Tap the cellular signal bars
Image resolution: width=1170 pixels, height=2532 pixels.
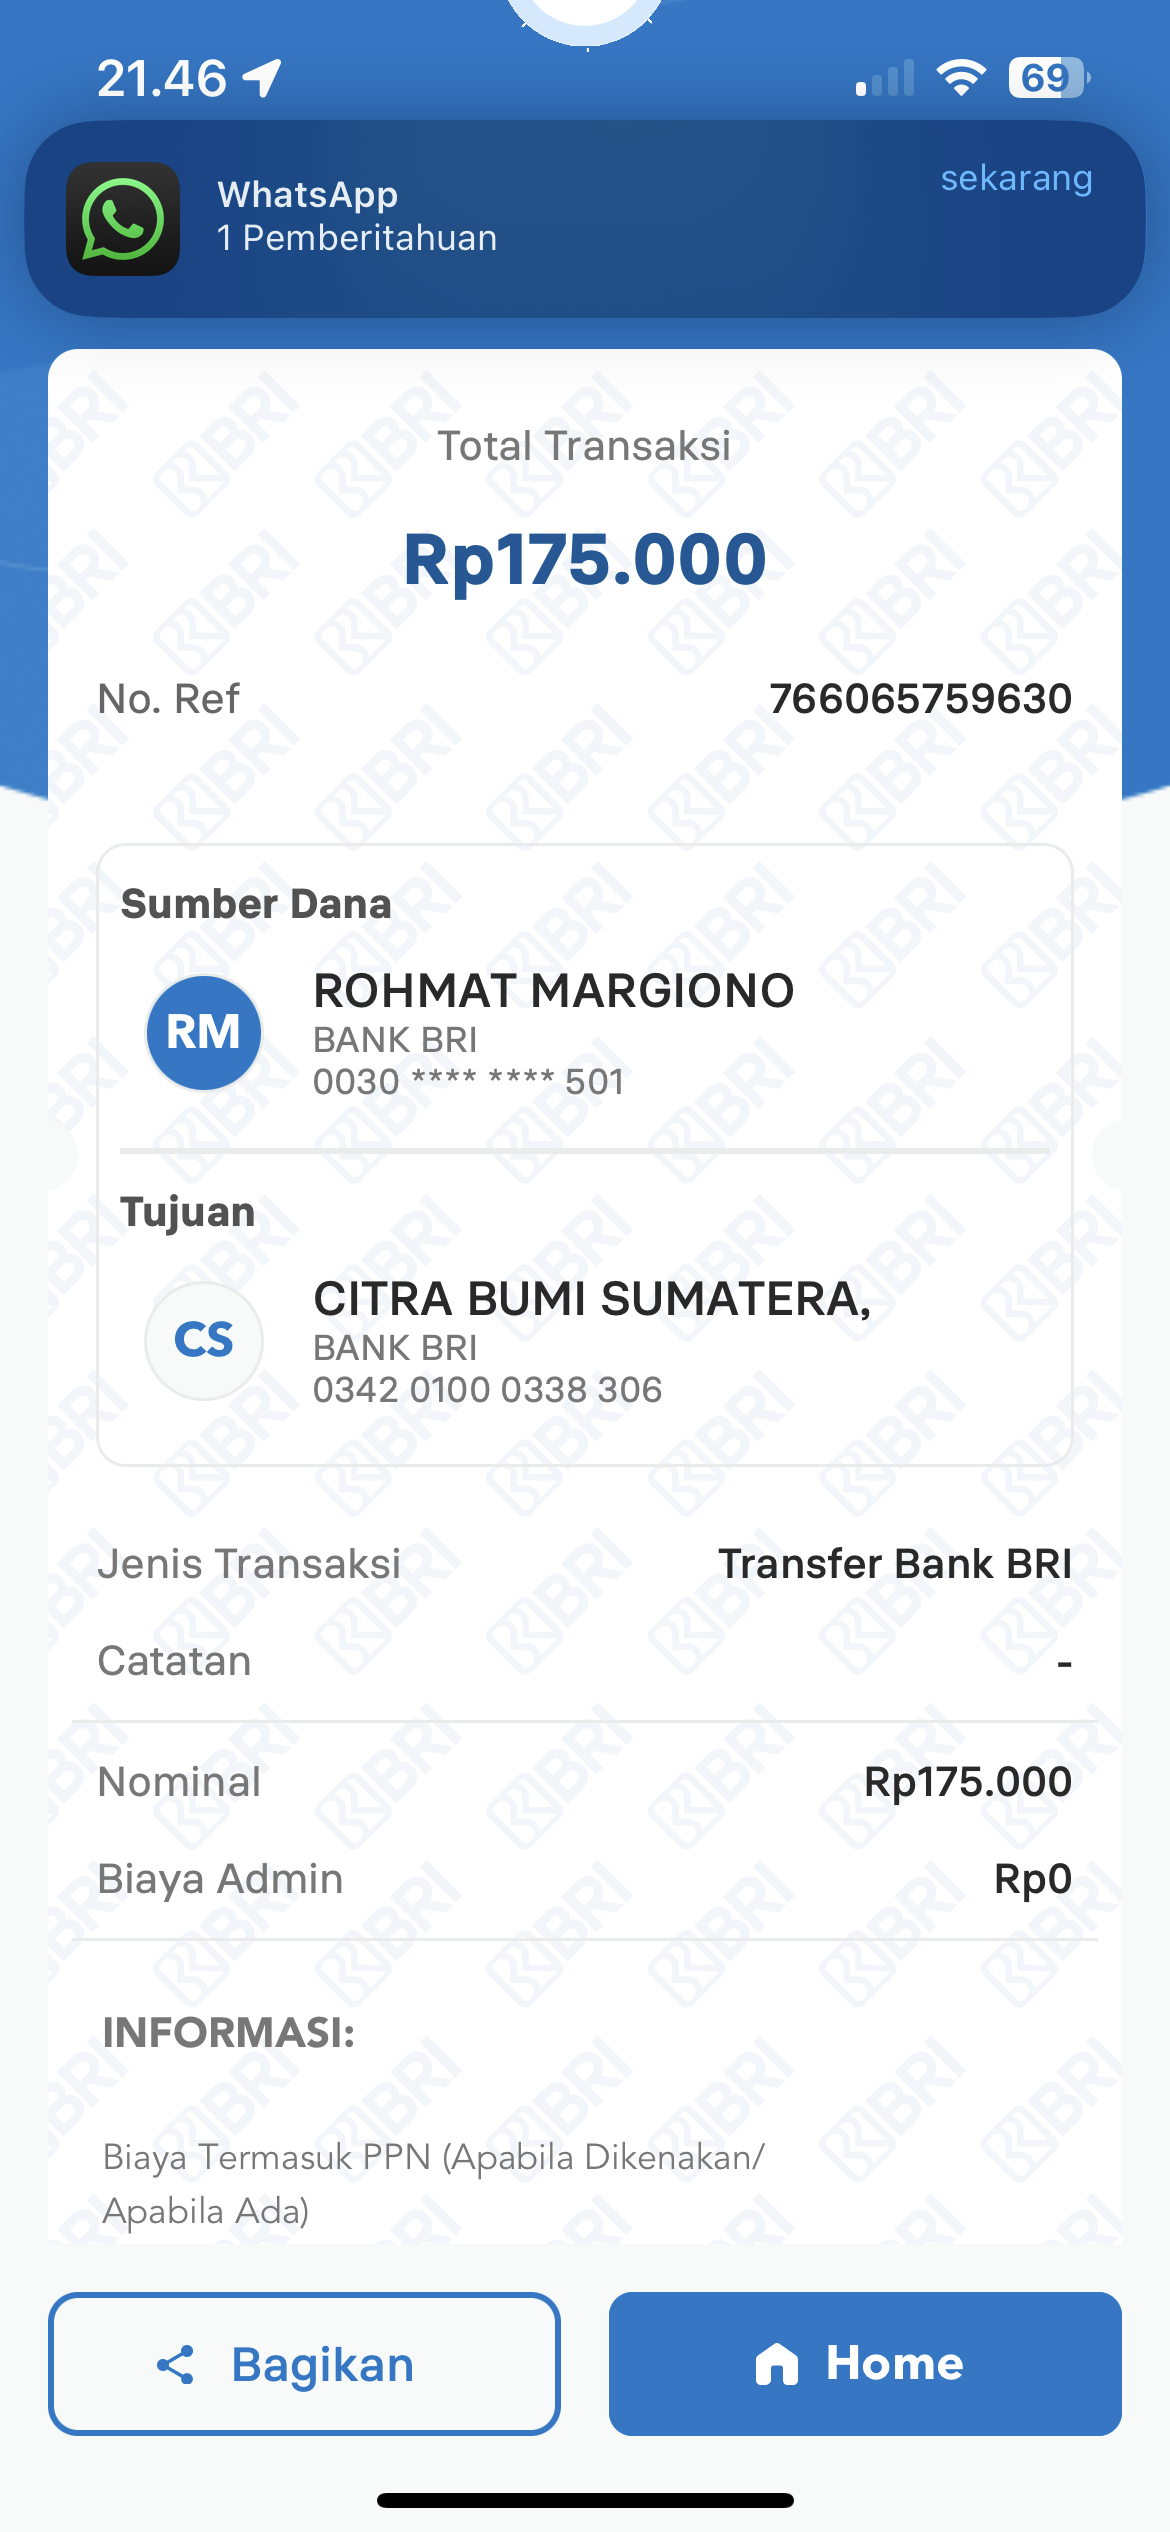(885, 78)
